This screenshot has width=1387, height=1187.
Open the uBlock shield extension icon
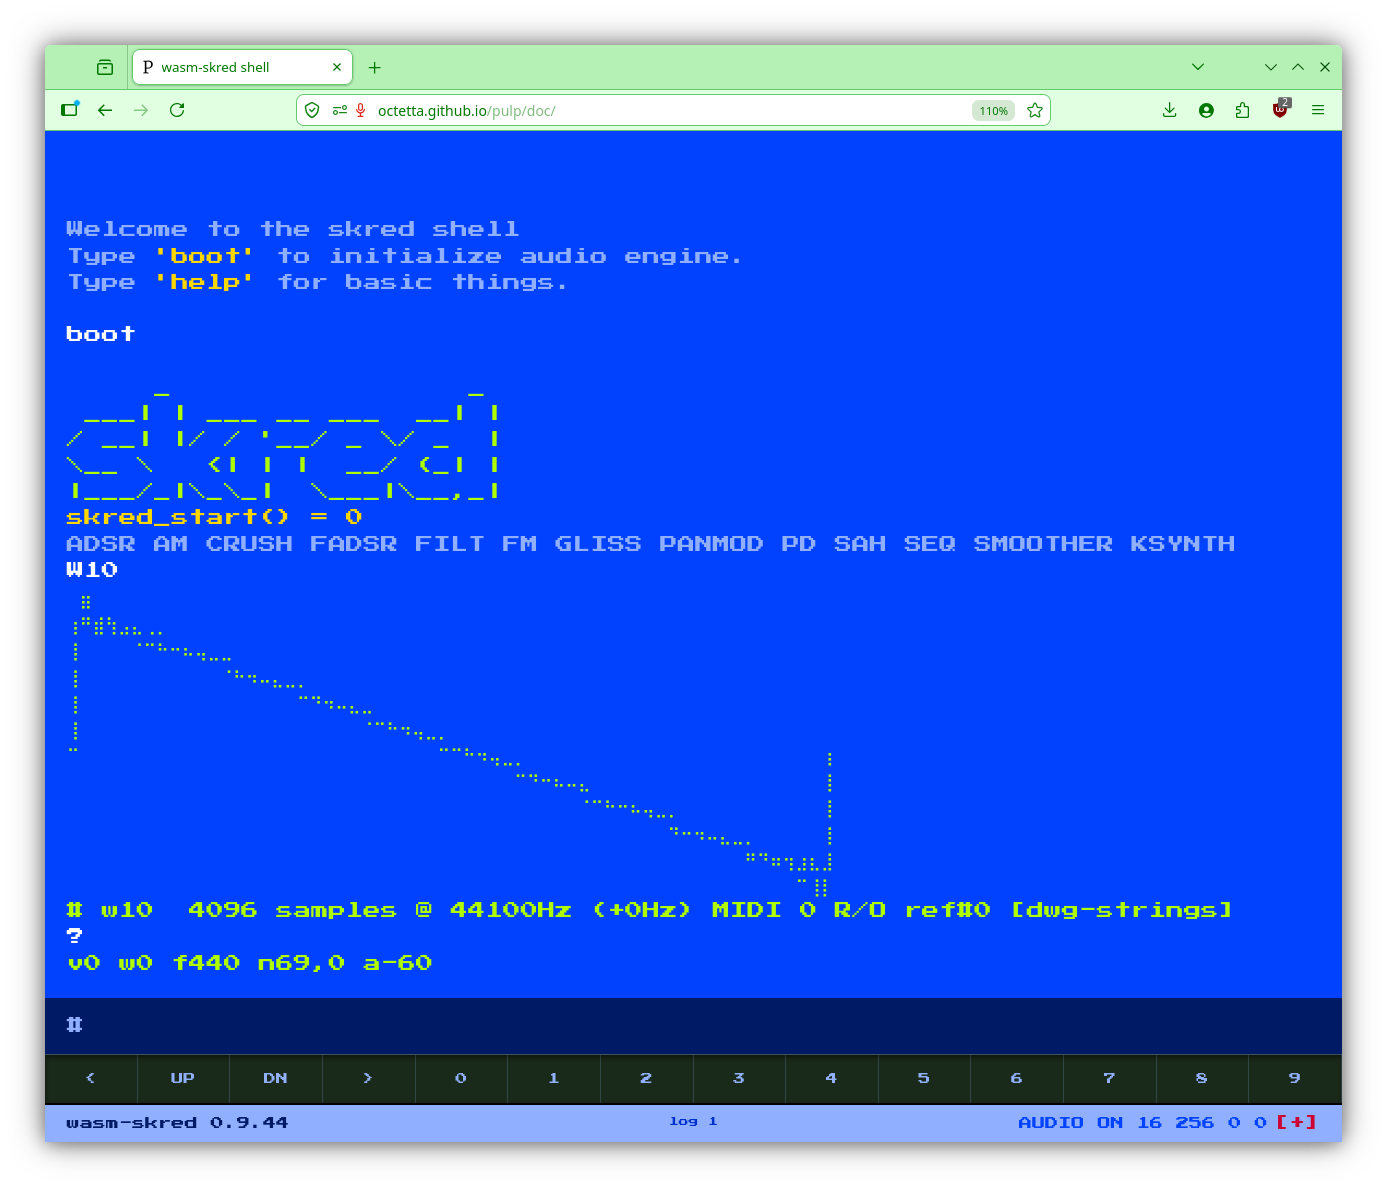[1280, 109]
